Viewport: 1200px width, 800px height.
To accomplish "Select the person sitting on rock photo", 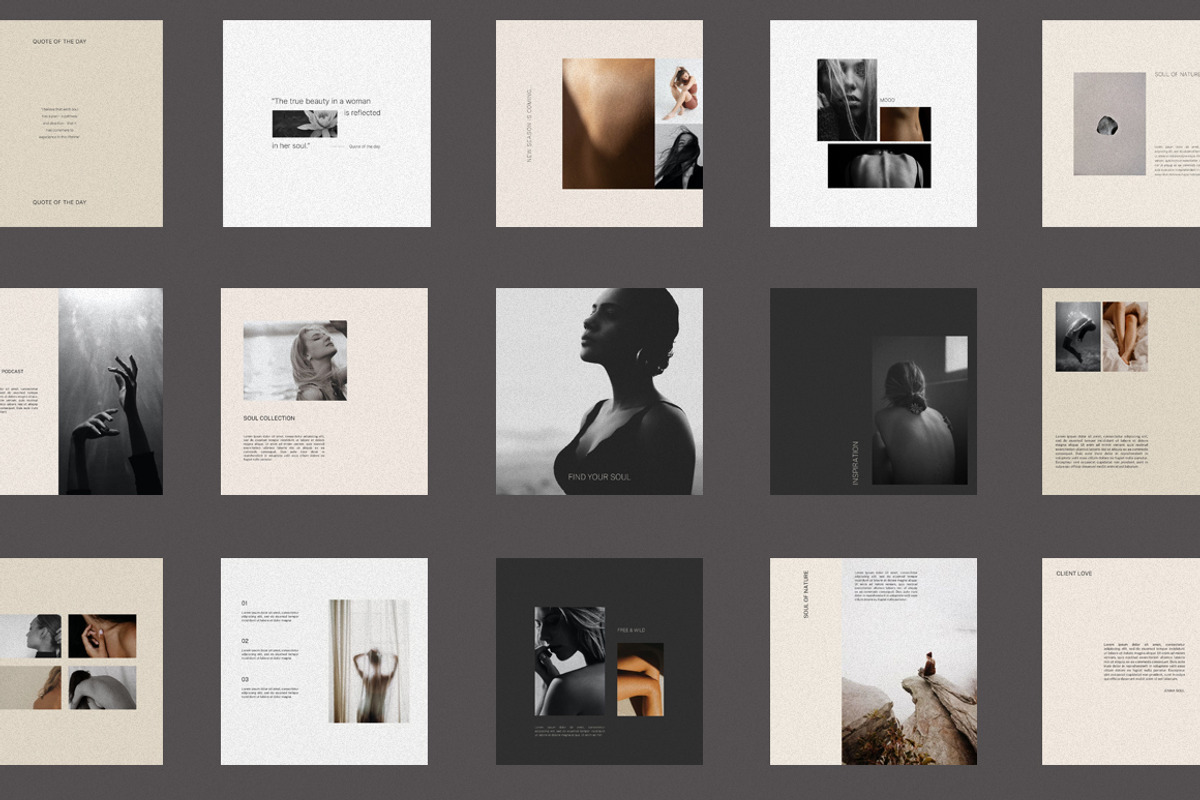I will coord(909,661).
